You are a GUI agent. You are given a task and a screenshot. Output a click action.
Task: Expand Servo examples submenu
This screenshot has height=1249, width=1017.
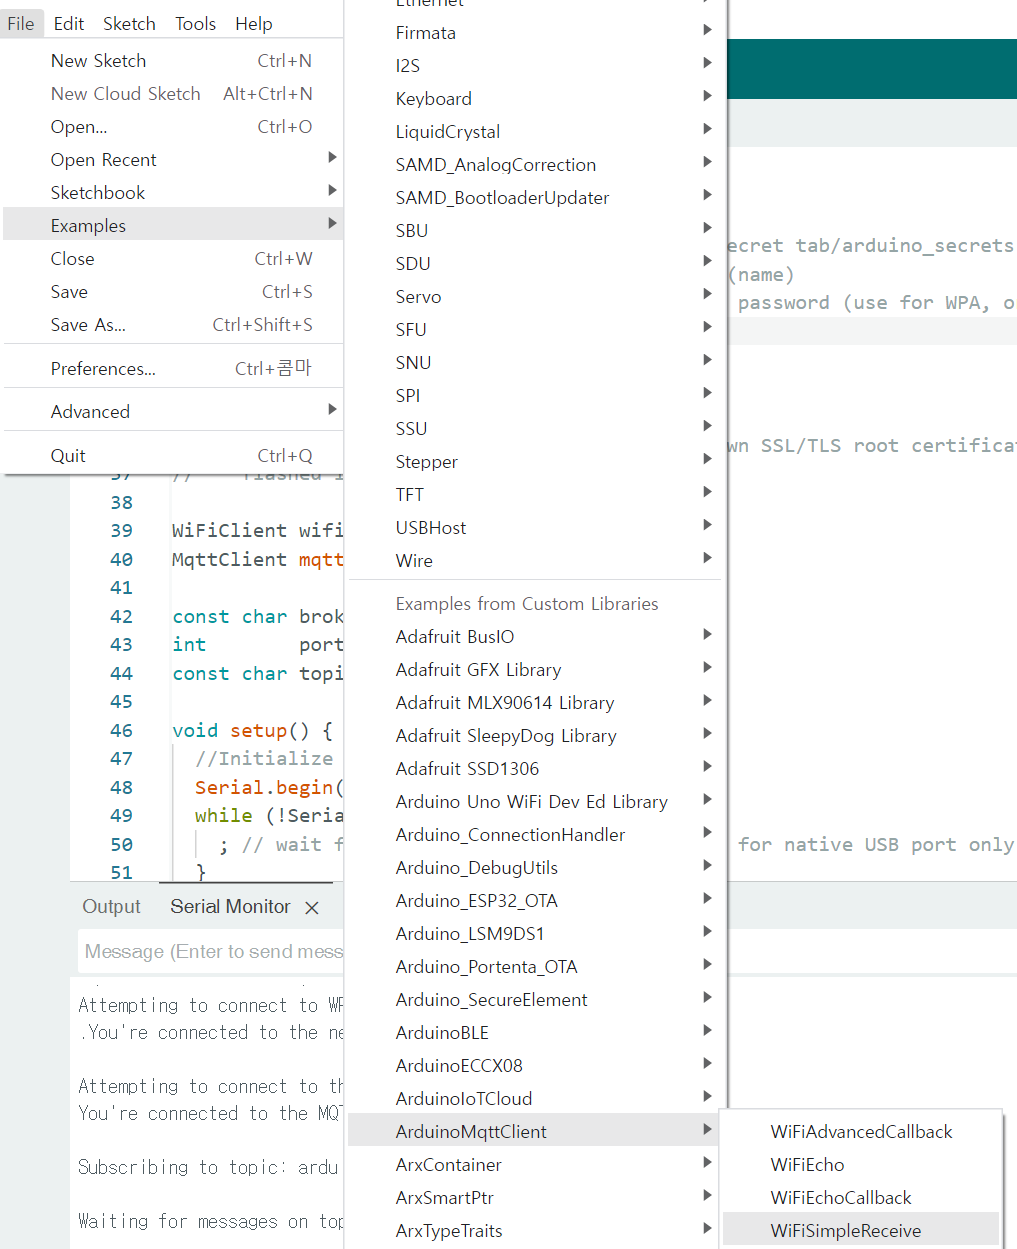[535, 297]
